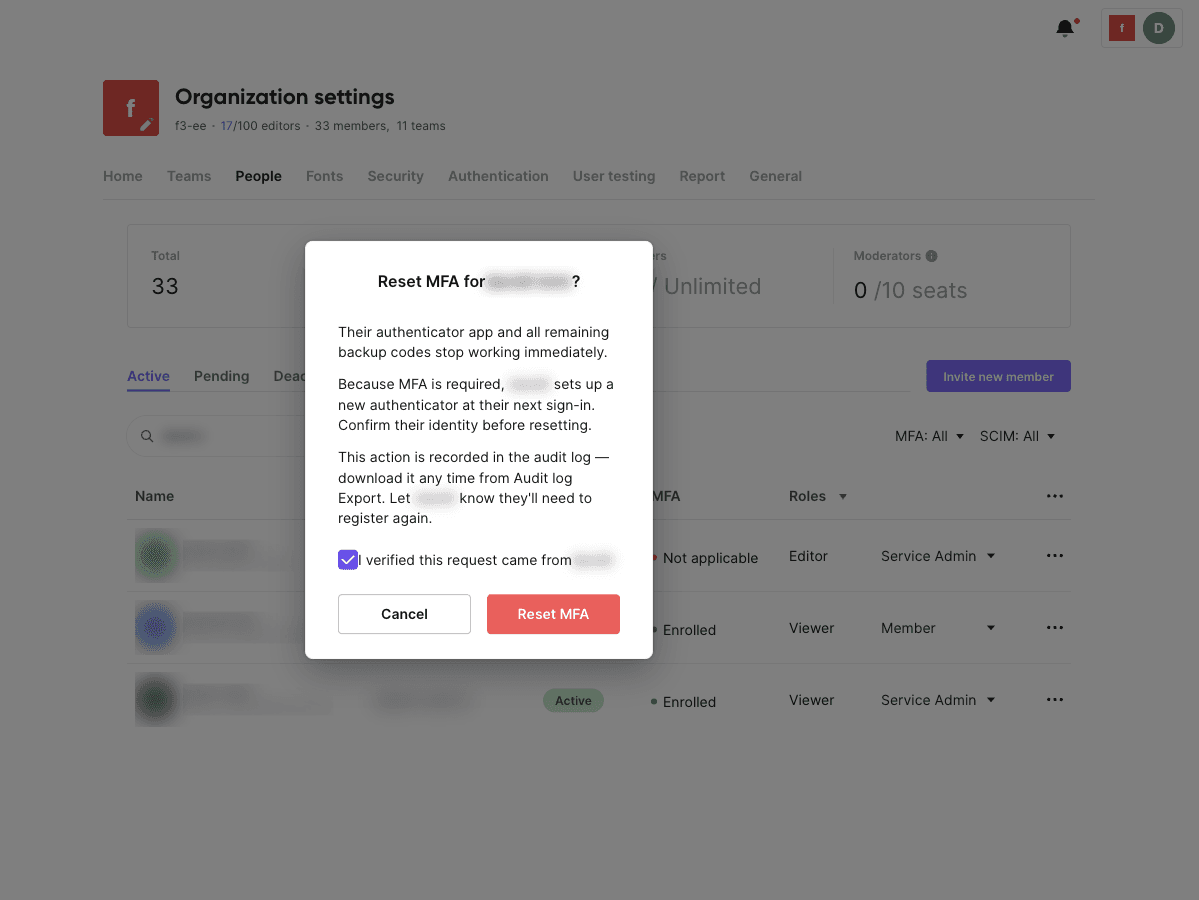Viewport: 1199px width, 900px height.
Task: Change the last row's Service Admin dropdown
Action: tap(937, 700)
